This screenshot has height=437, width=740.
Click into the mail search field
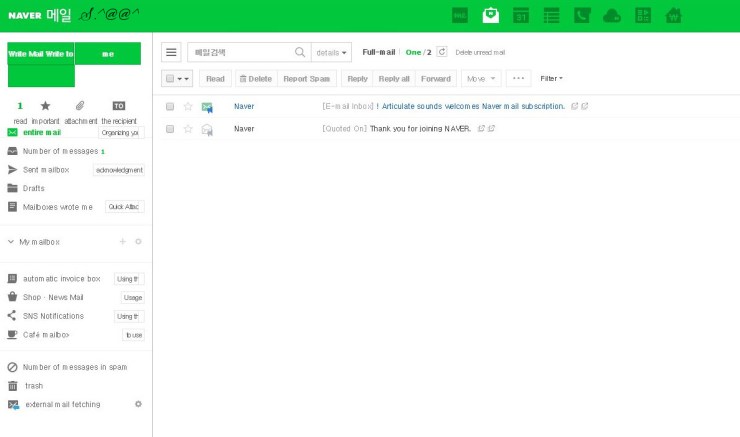pyautogui.click(x=240, y=52)
